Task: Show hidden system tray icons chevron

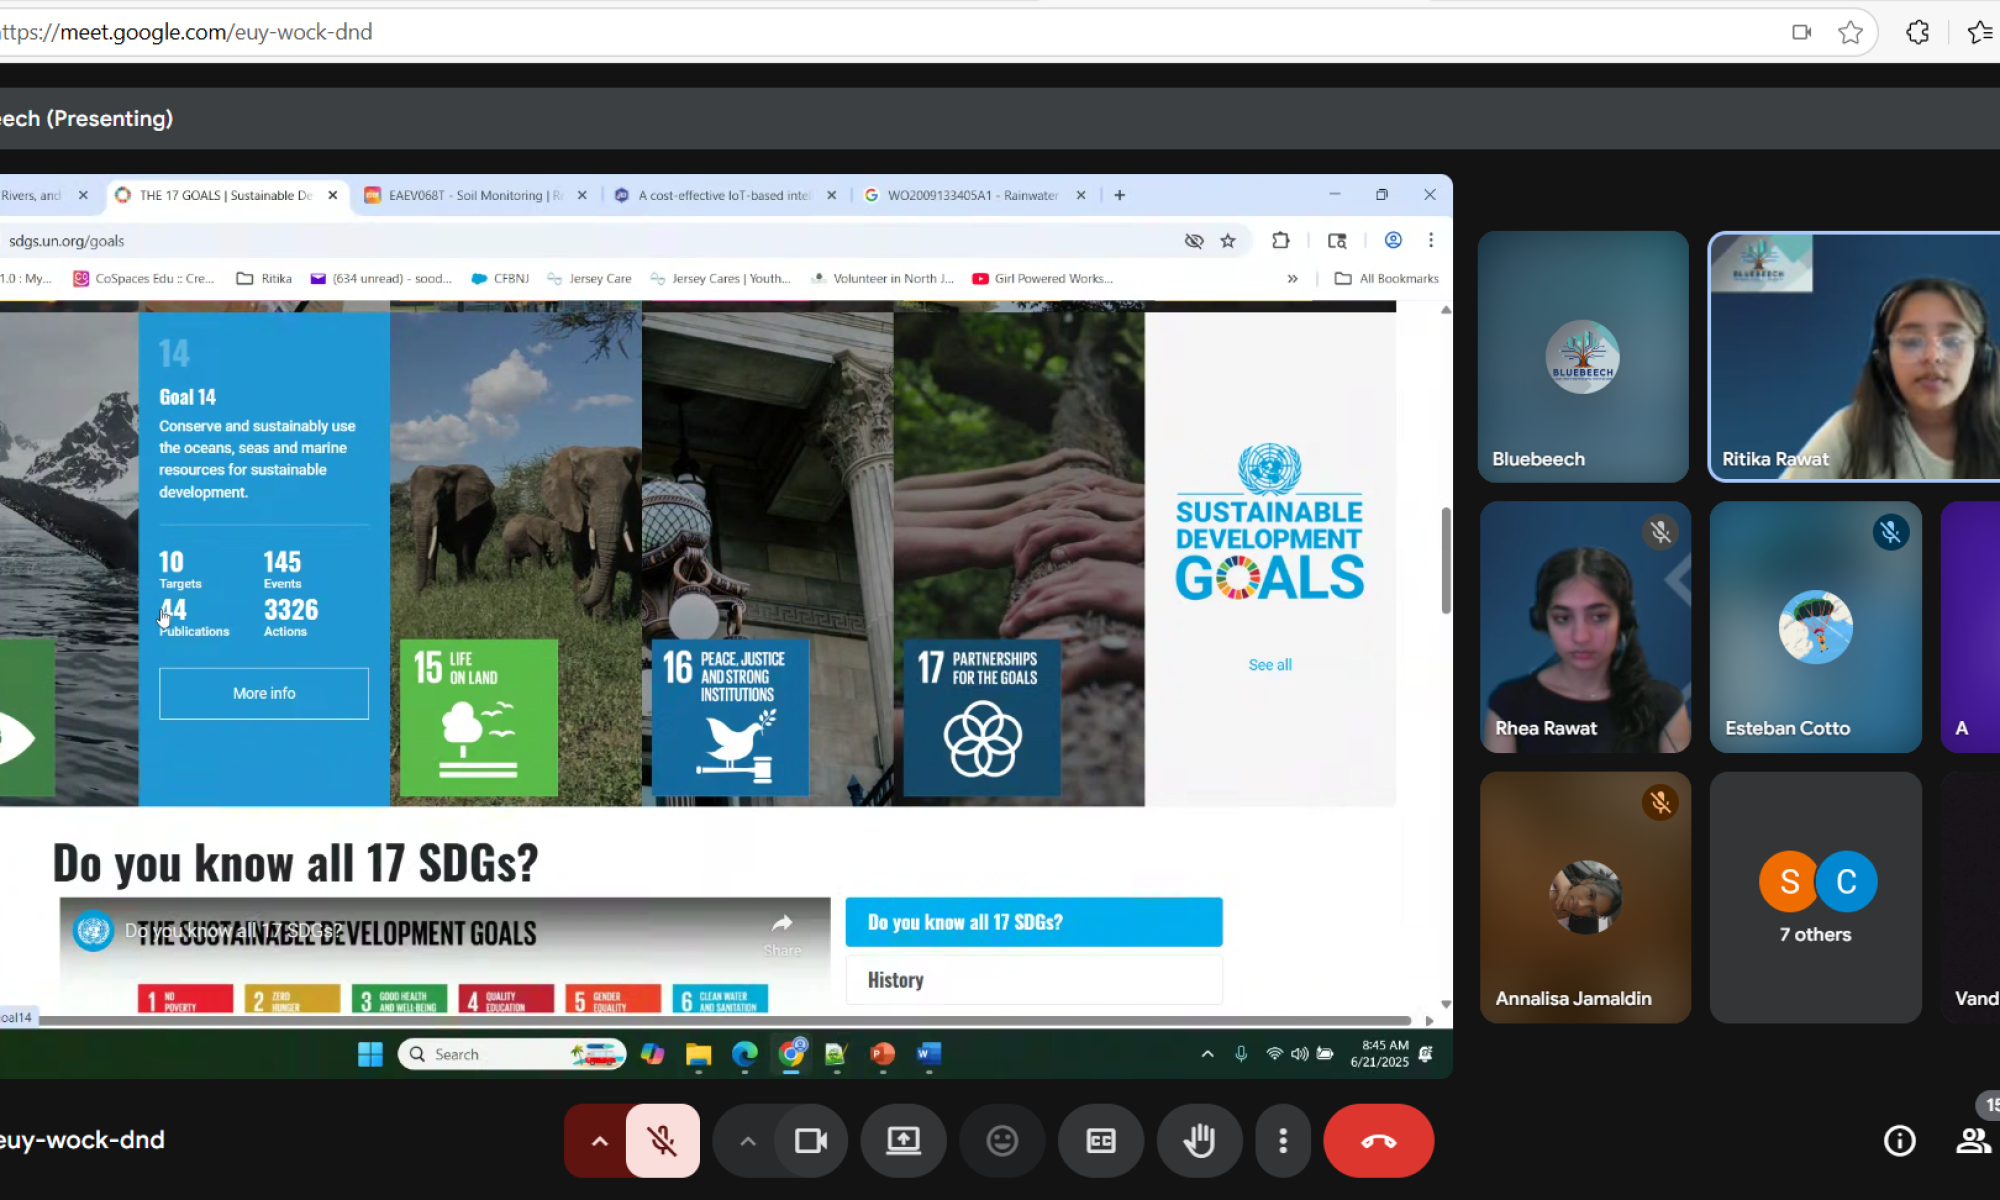Action: [x=1207, y=1054]
